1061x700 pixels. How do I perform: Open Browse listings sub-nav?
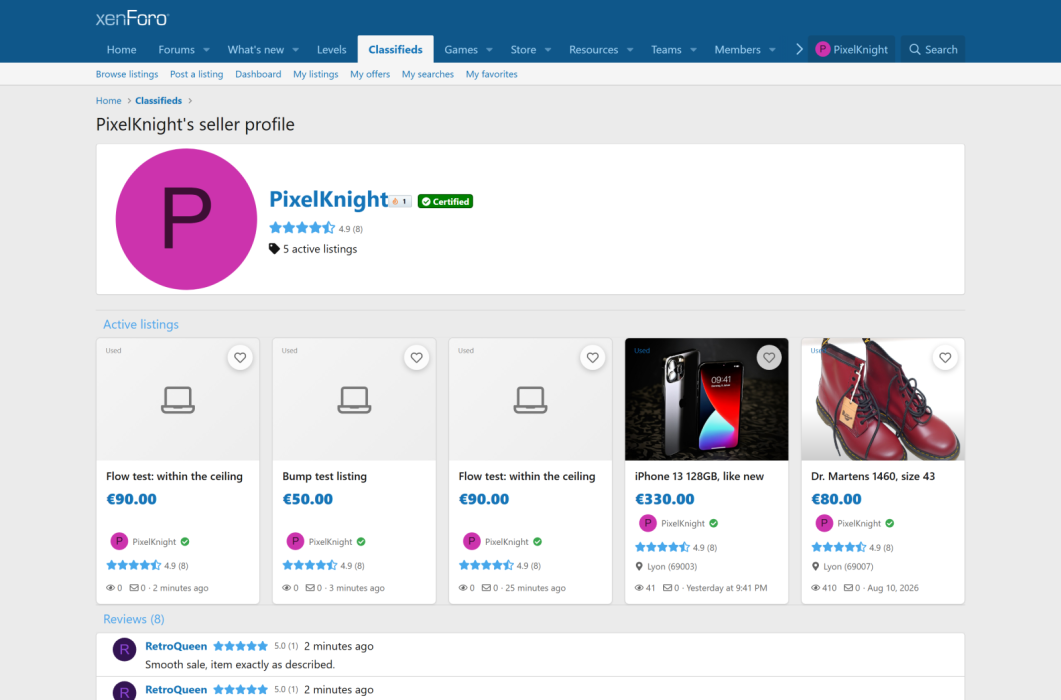[127, 74]
